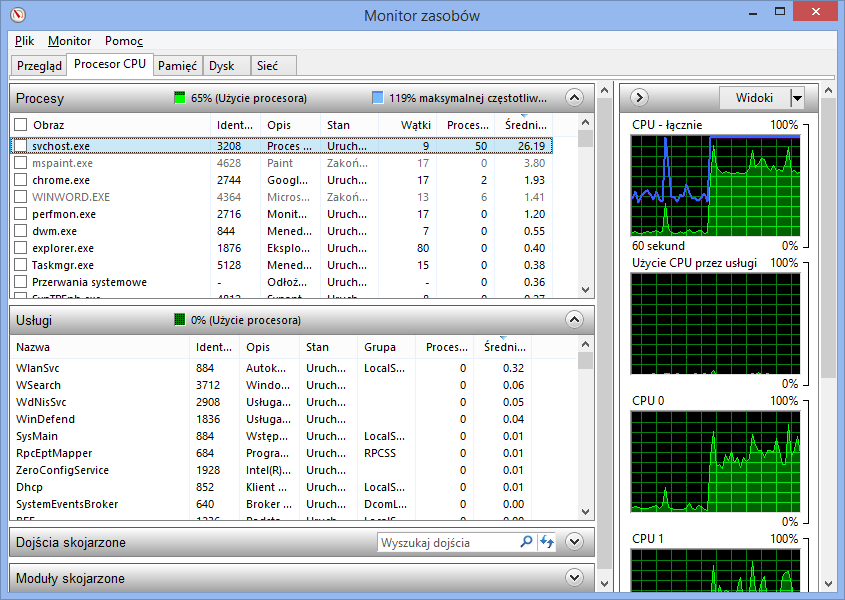Select the SystemEventsBroker service row

pyautogui.click(x=271, y=504)
